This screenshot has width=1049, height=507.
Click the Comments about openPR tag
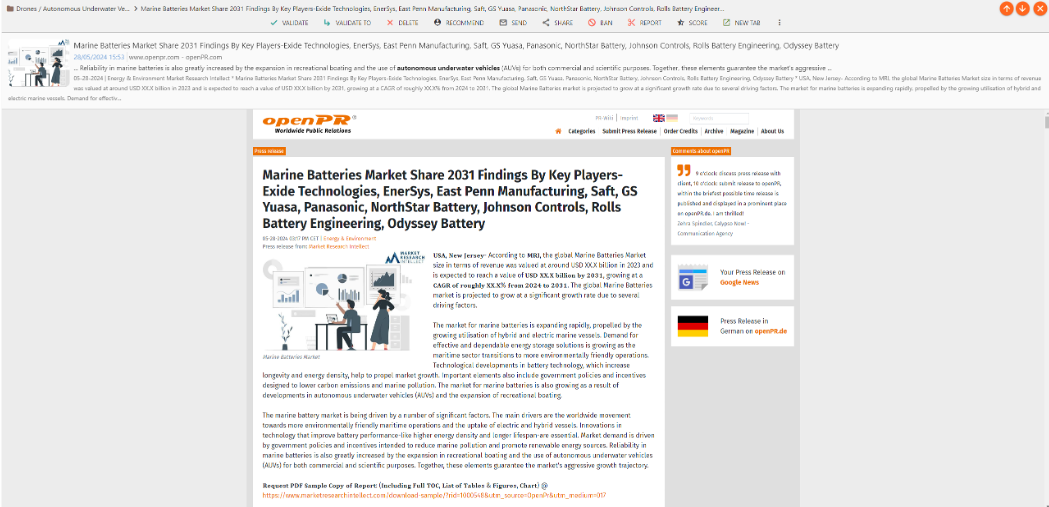[x=700, y=151]
